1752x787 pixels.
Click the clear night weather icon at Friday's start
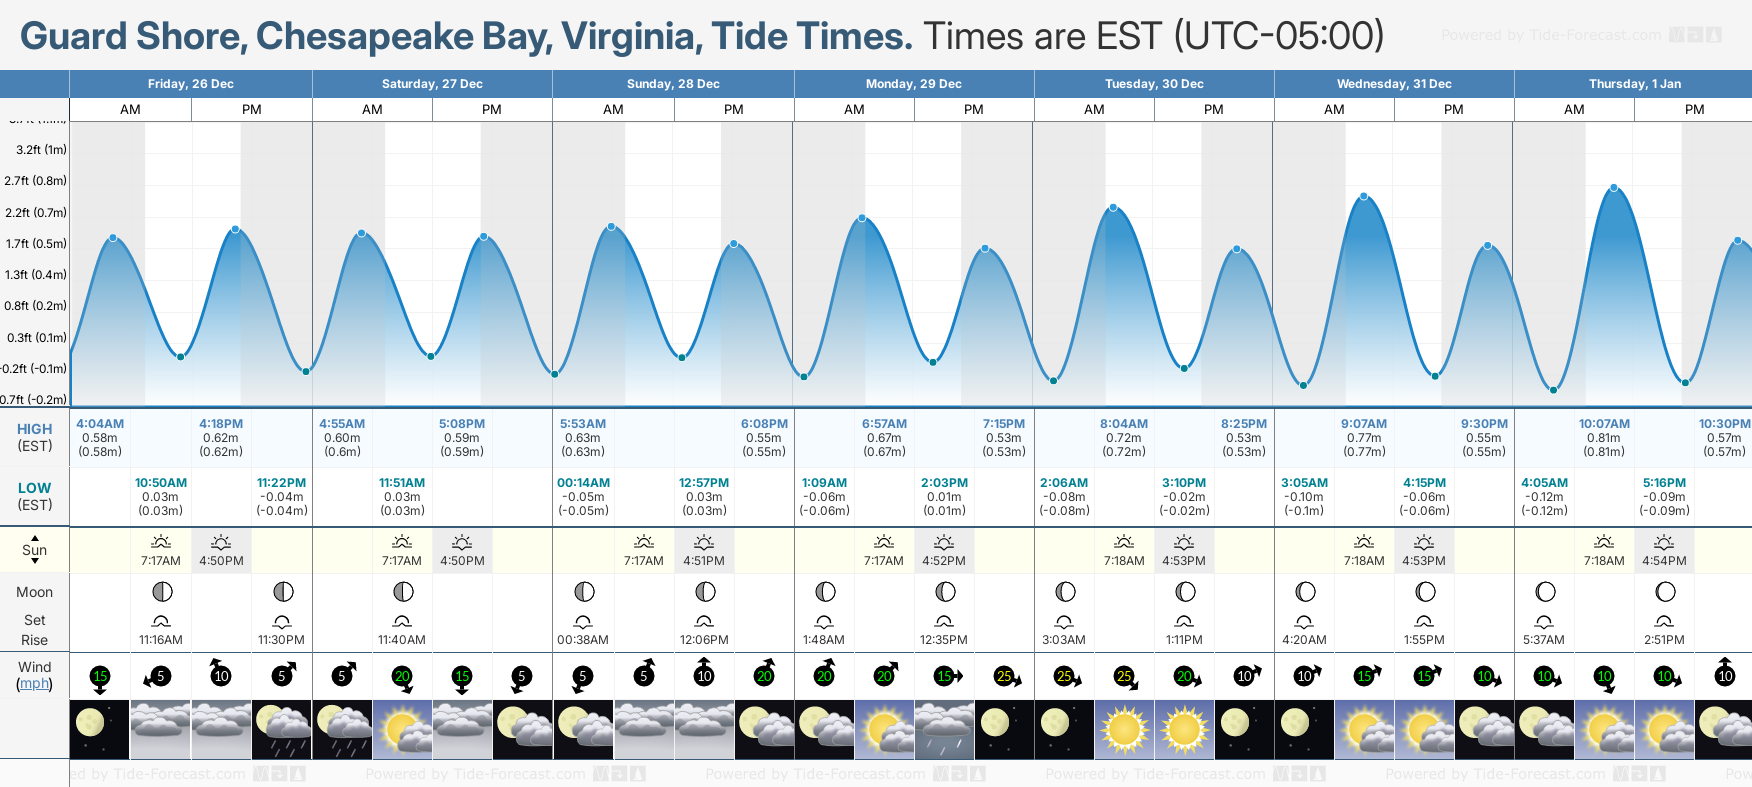pyautogui.click(x=99, y=729)
